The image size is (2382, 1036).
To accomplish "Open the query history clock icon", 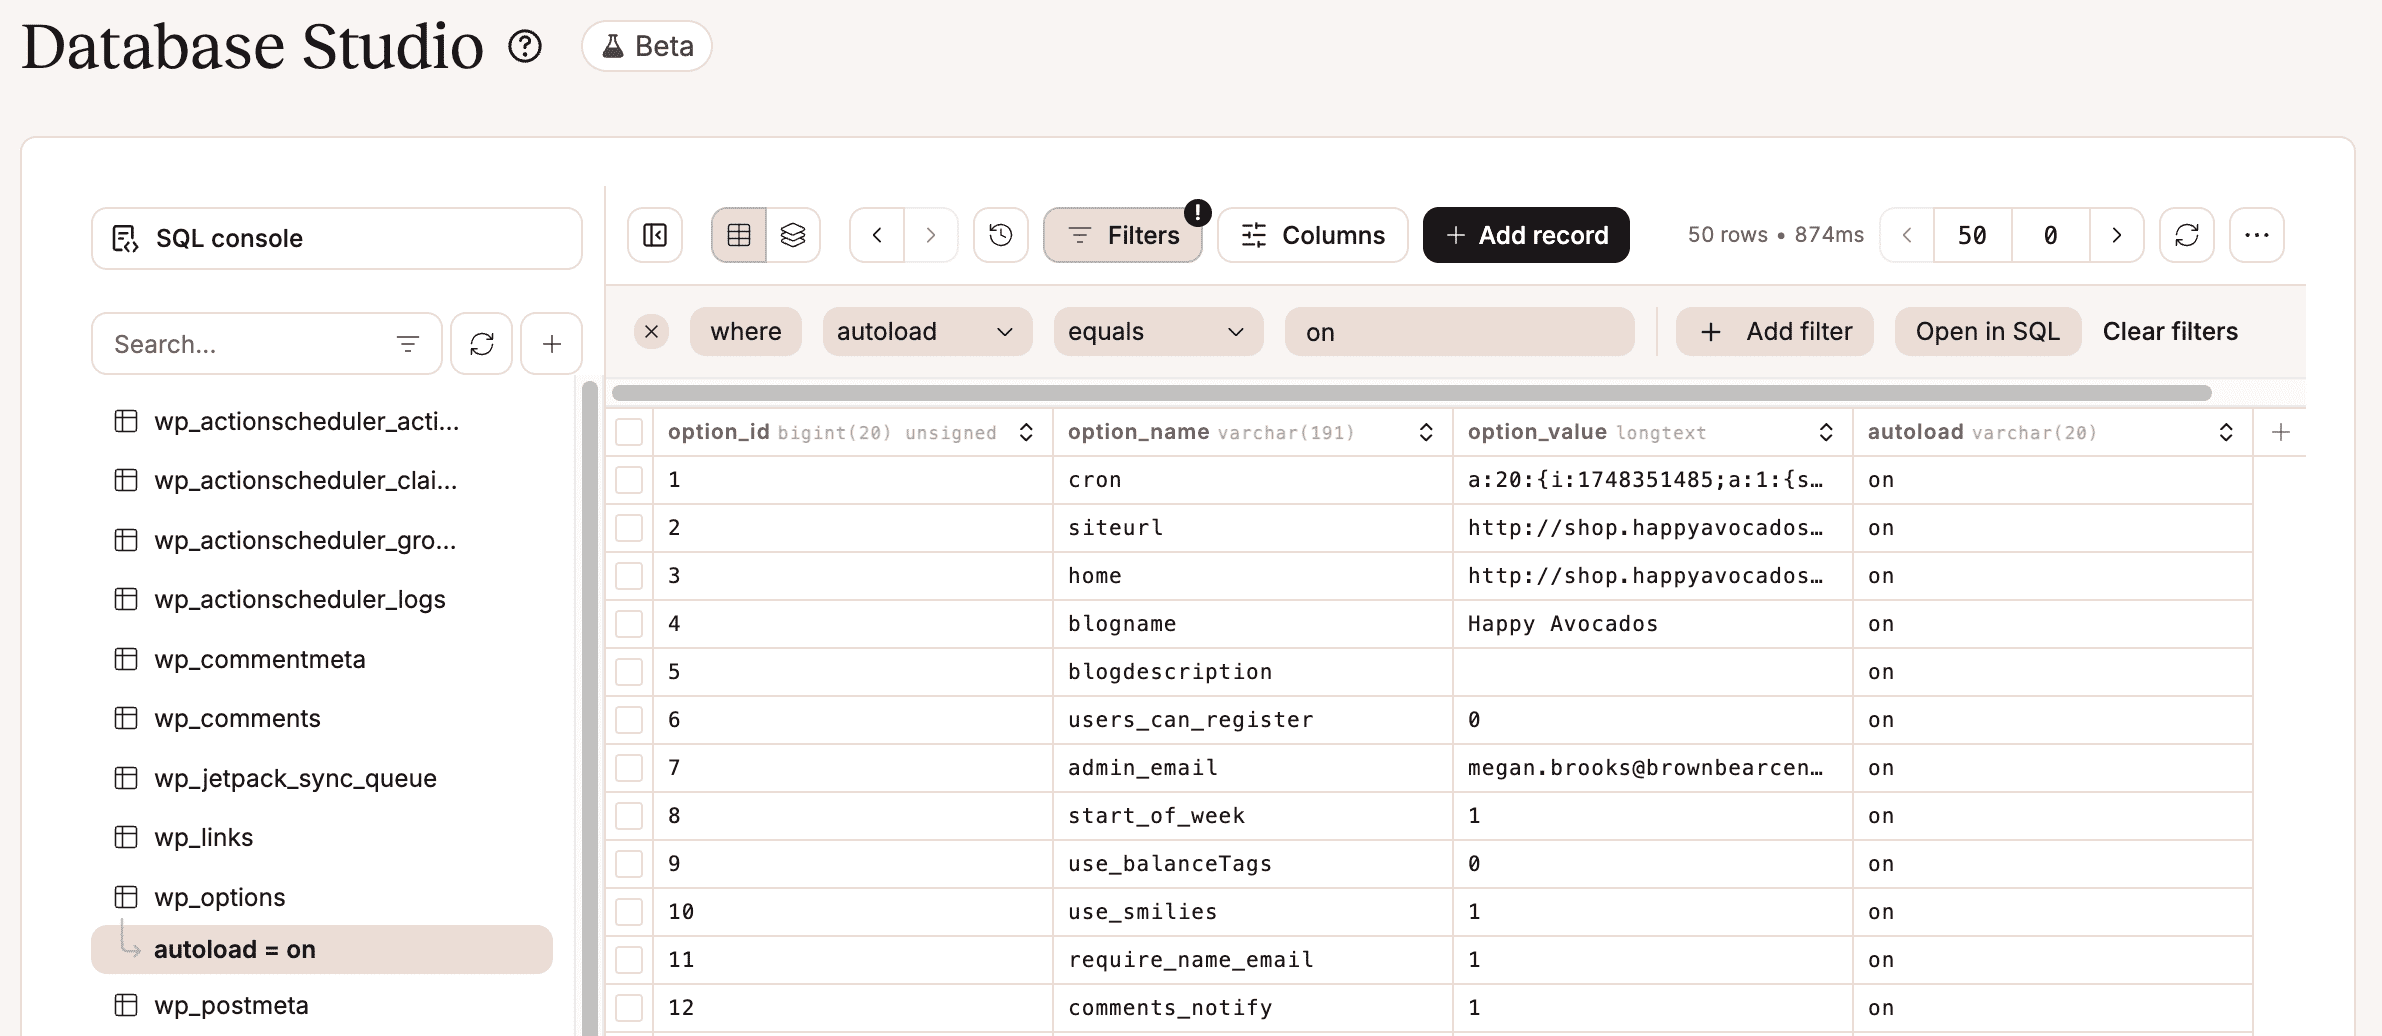I will (1001, 235).
